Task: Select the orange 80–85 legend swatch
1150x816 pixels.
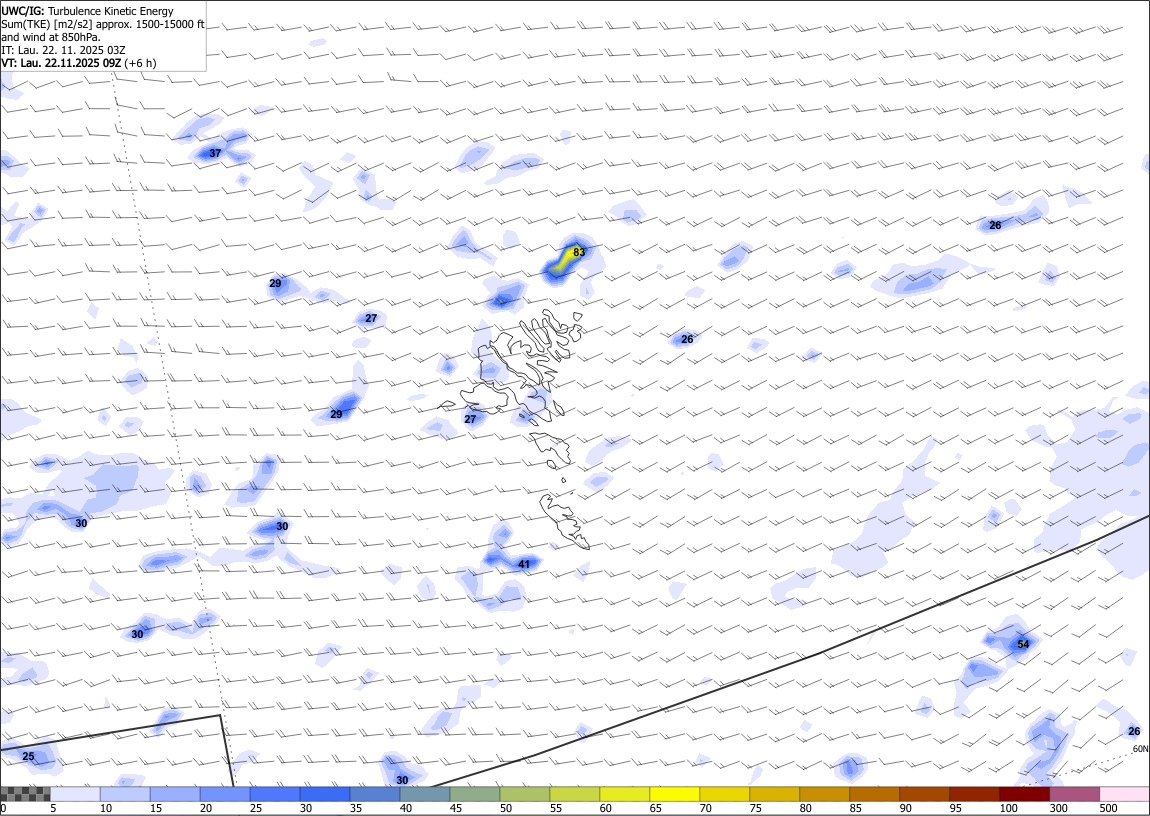Action: [x=824, y=794]
